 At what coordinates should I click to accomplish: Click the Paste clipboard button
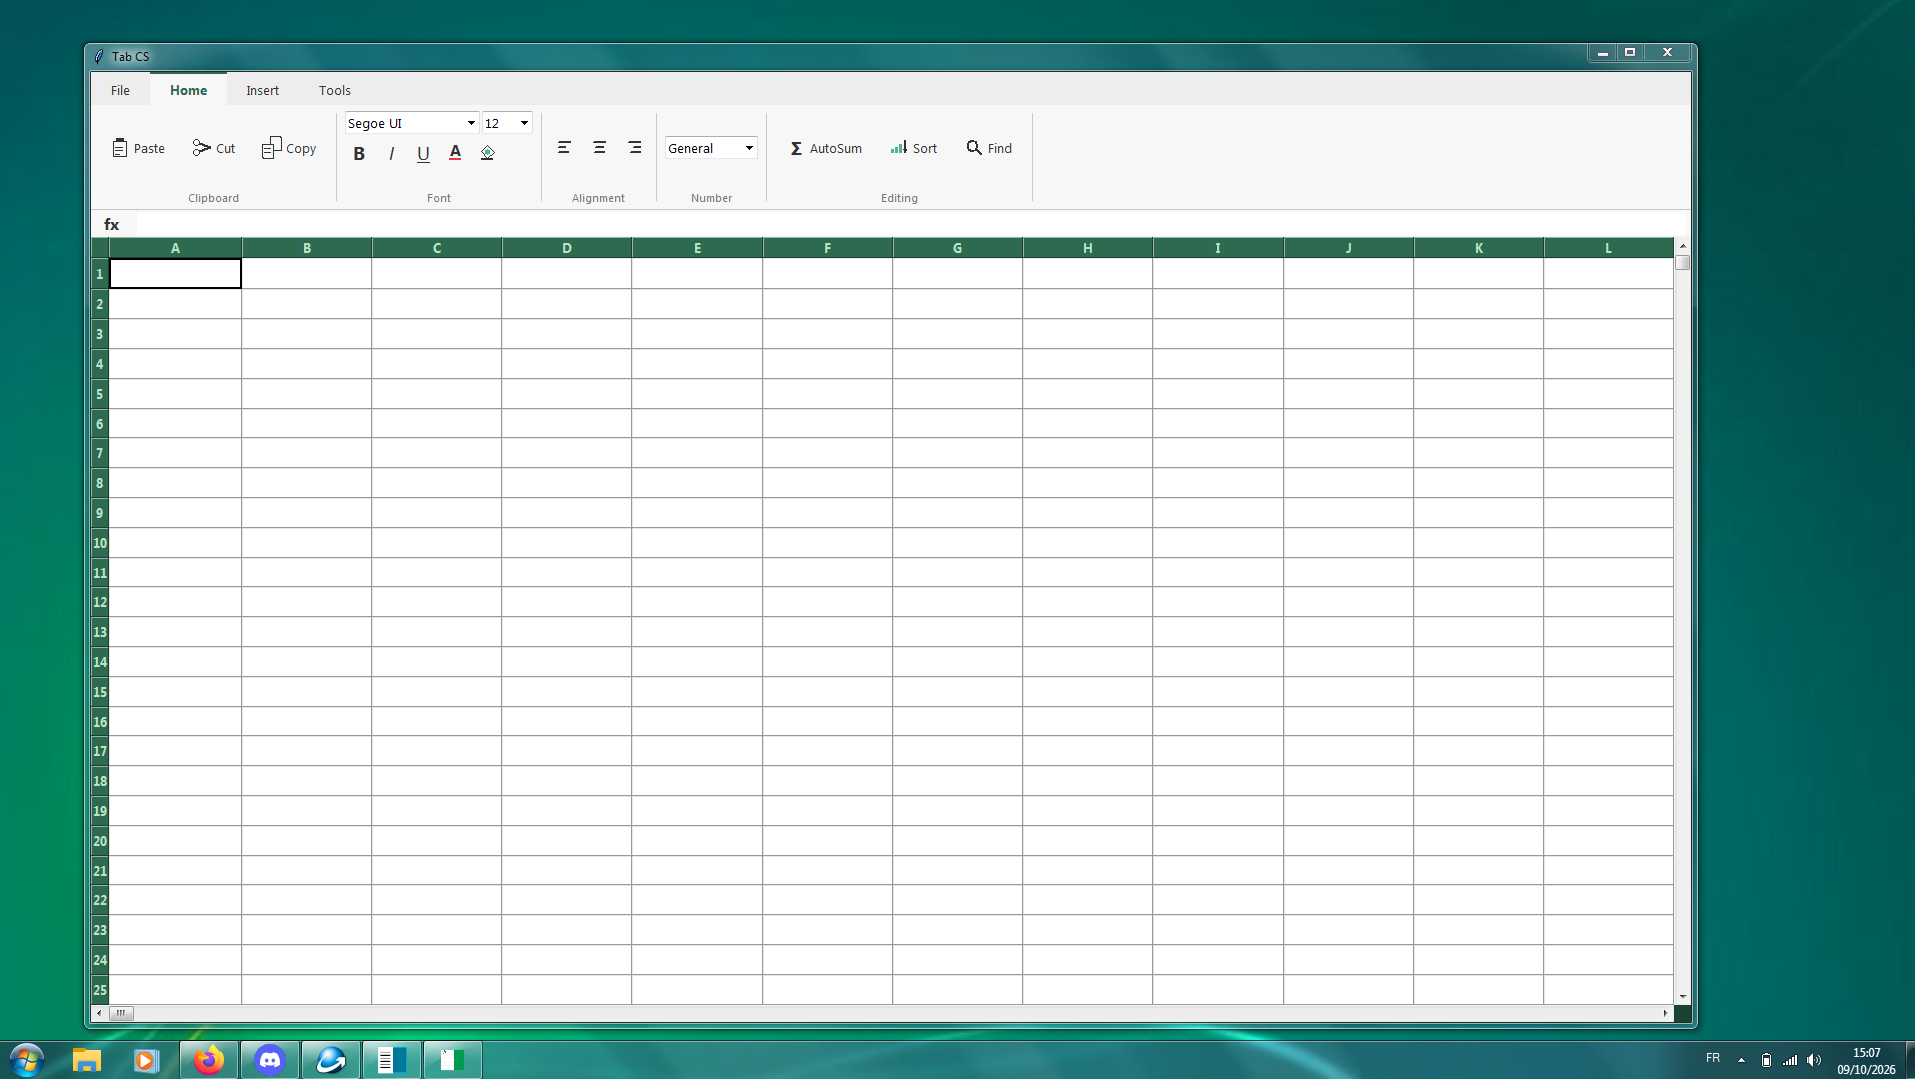click(x=138, y=148)
